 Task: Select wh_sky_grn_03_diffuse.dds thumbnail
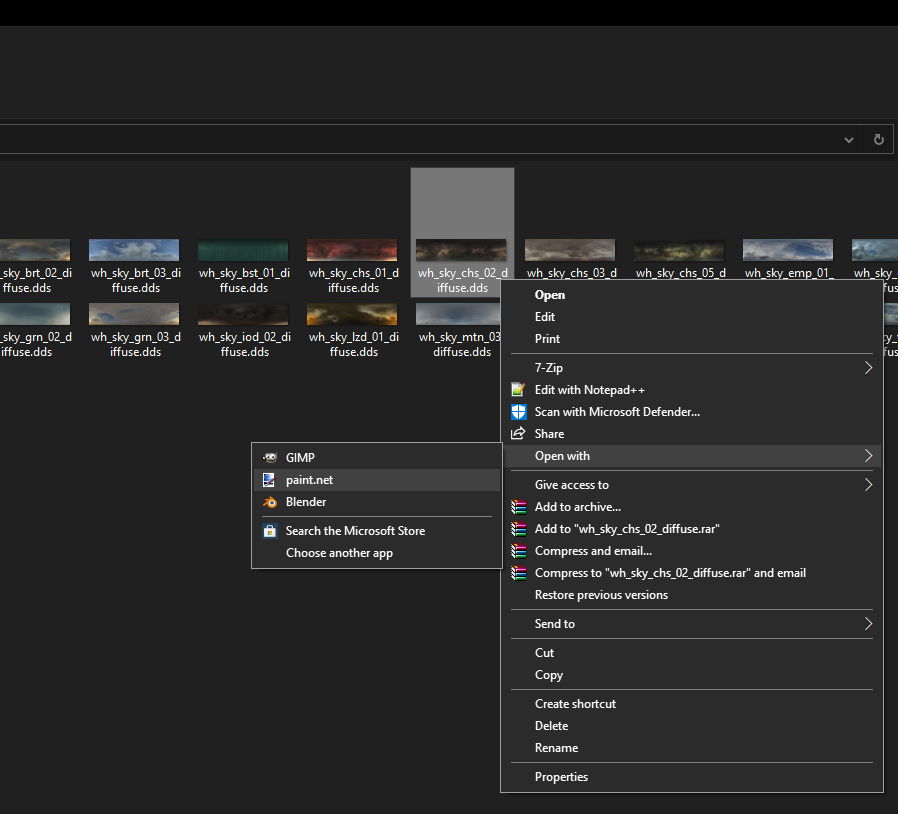click(134, 314)
